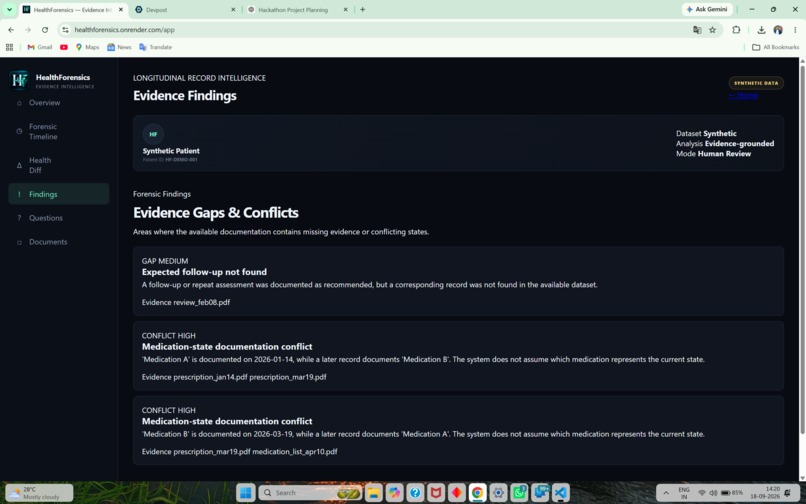This screenshot has height=504, width=806.
Task: Open Overview in the sidebar
Action: (59, 103)
